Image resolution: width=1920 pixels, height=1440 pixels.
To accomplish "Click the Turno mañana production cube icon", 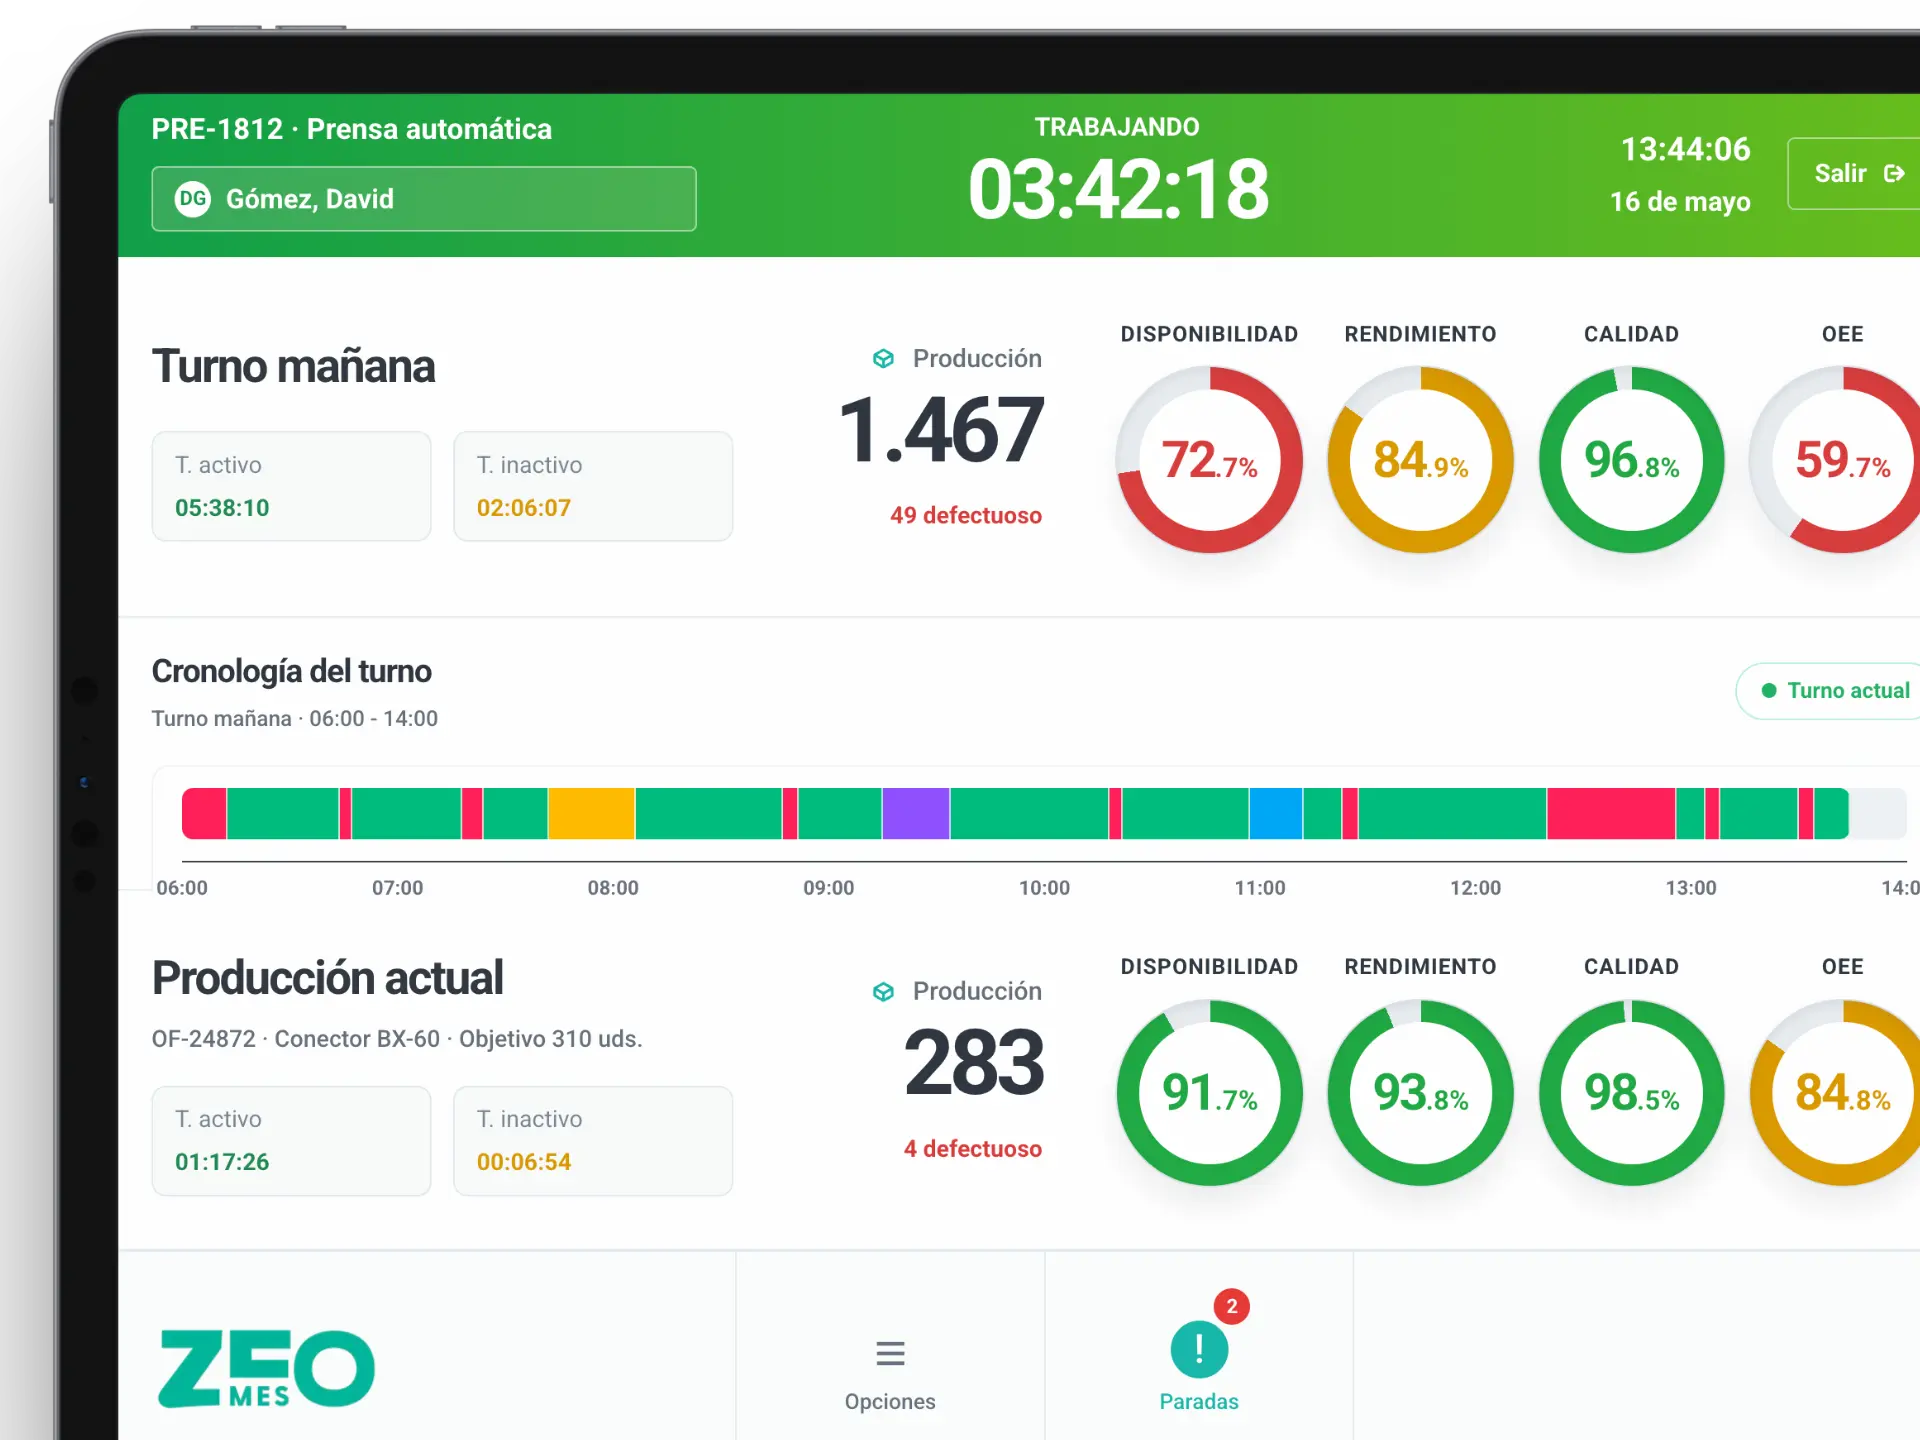I will click(x=883, y=359).
